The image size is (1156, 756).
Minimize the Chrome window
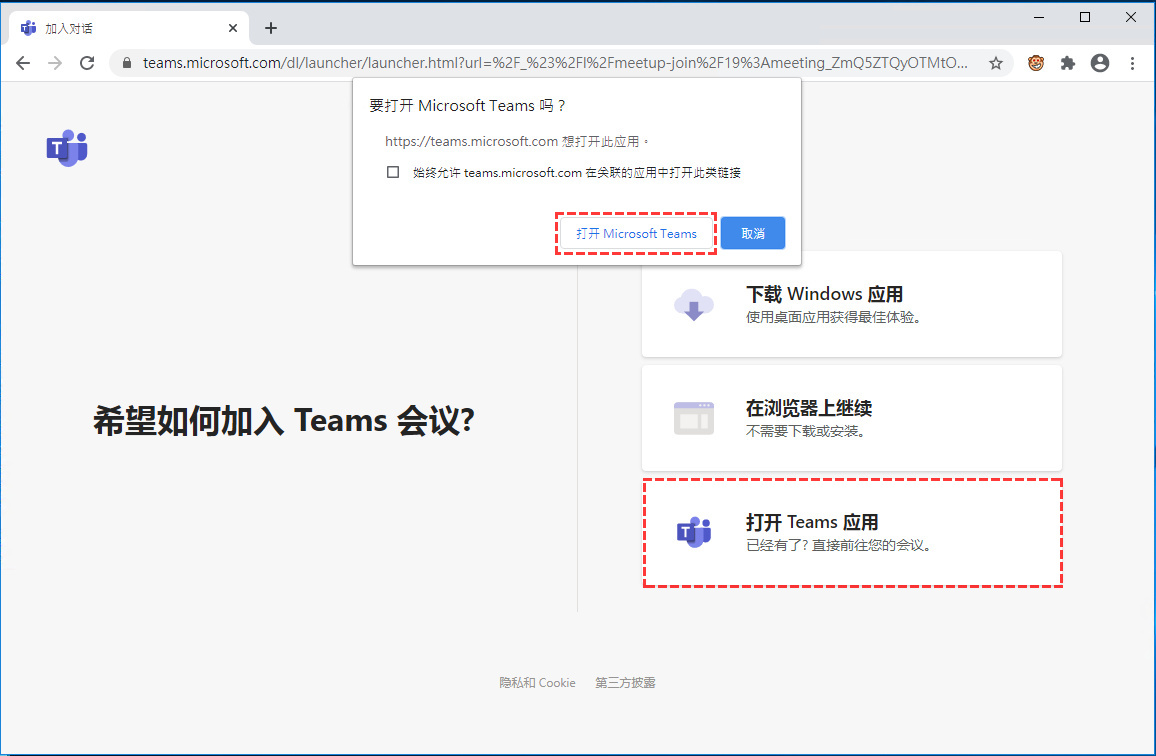[1039, 17]
